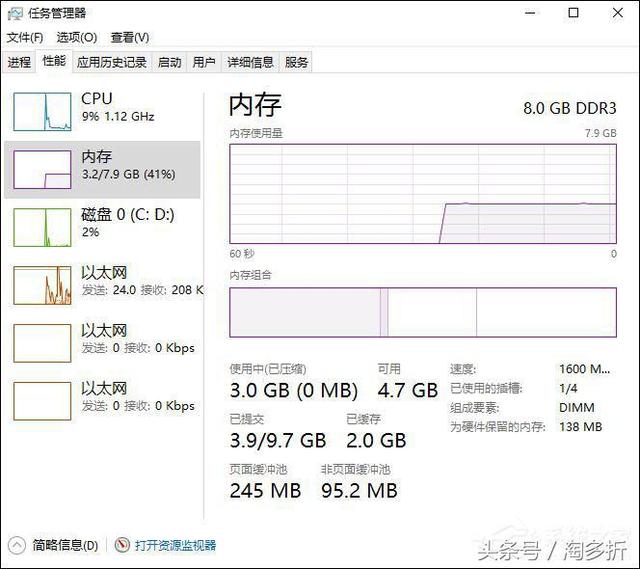The width and height of the screenshot is (640, 569).
Task: Switch to the 应用历史记录 tab
Action: coord(112,62)
